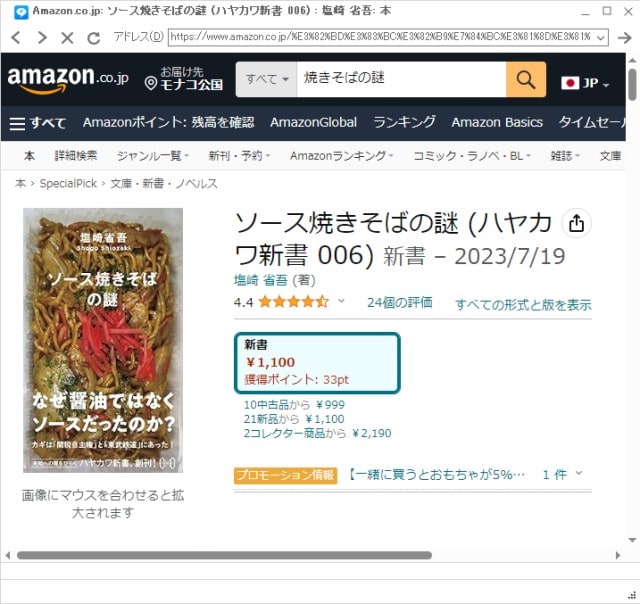Open the ランキング nav item
The height and width of the screenshot is (604, 640).
click(404, 122)
